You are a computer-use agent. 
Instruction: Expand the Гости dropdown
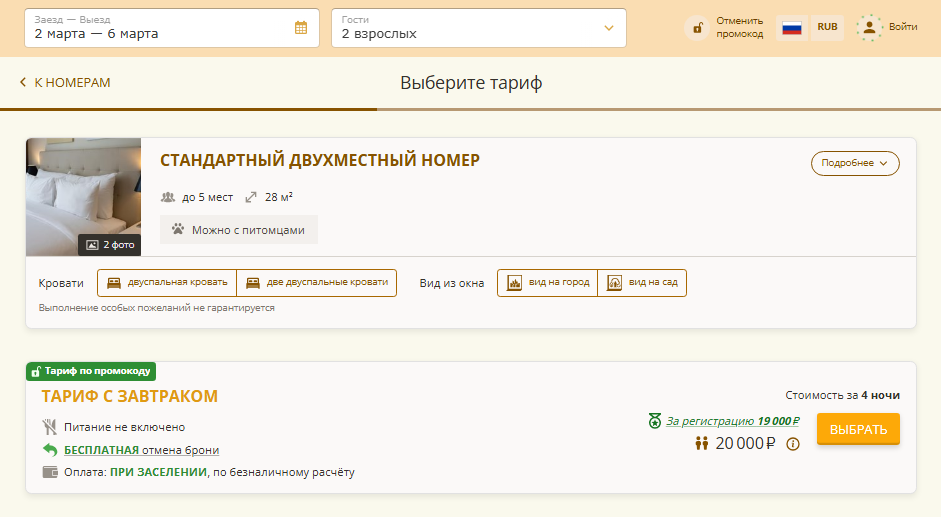[x=479, y=28]
